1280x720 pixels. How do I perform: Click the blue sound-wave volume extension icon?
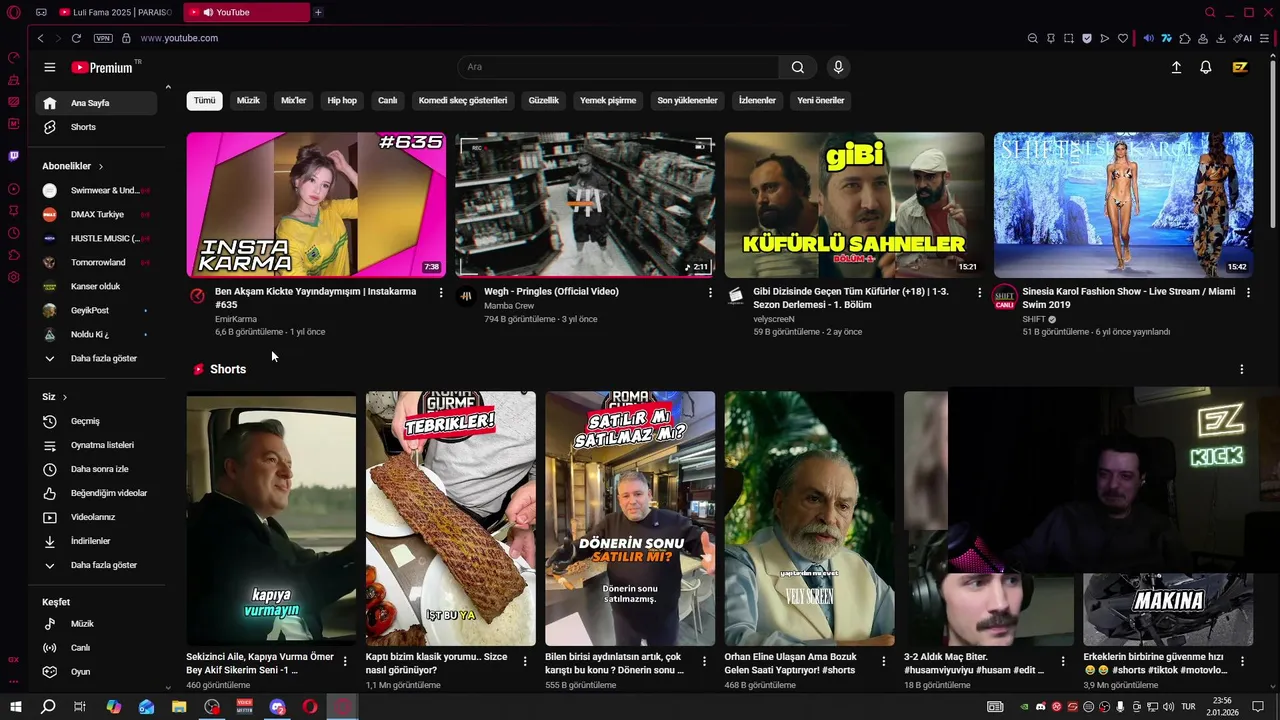point(1148,38)
